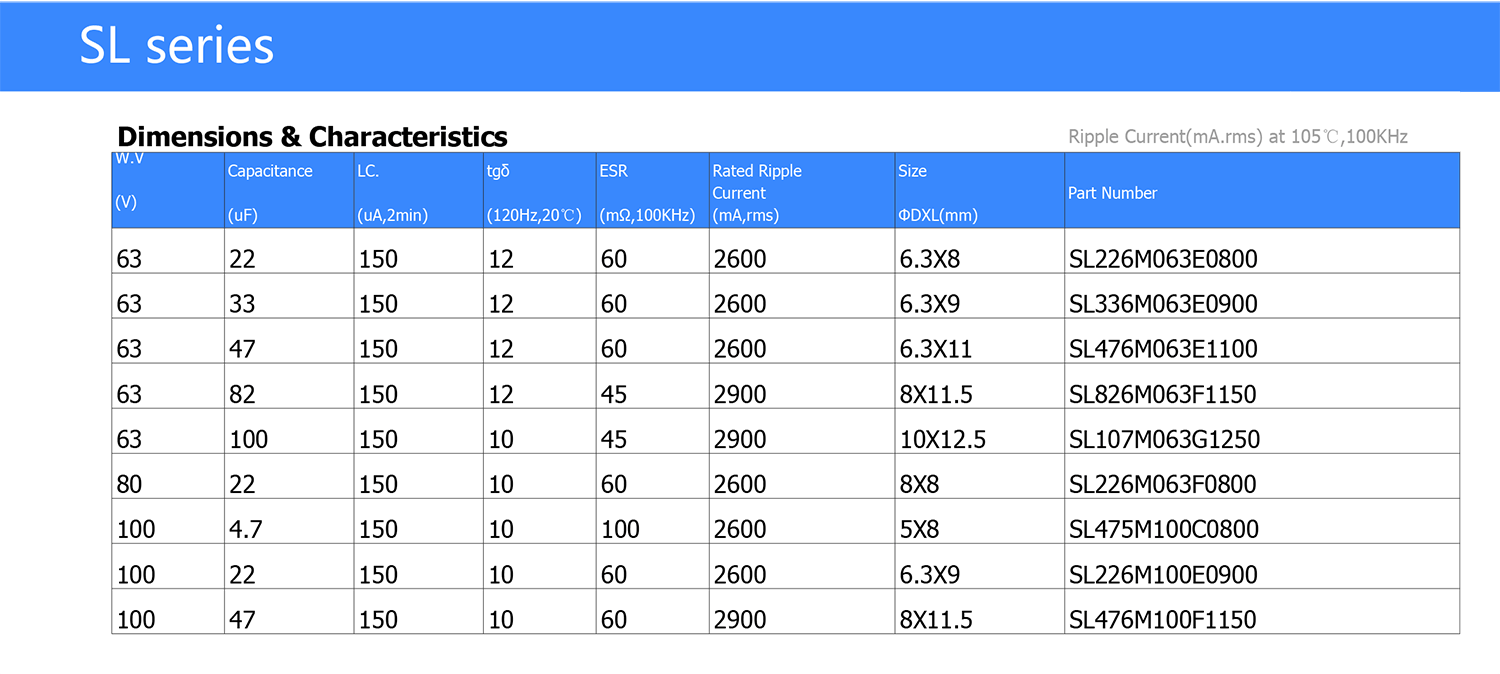1500x674 pixels.
Task: Select part number SL226M063E0800
Action: point(1163,259)
